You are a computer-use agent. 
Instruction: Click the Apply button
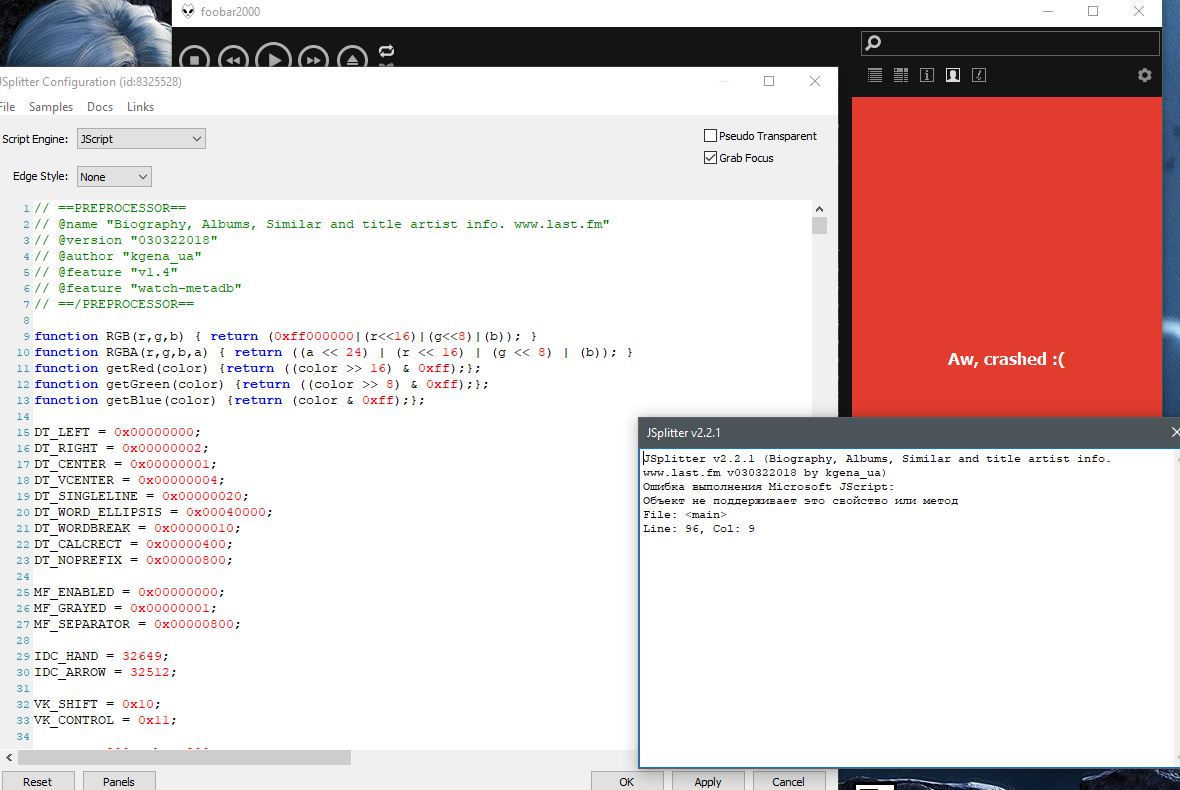click(x=708, y=781)
